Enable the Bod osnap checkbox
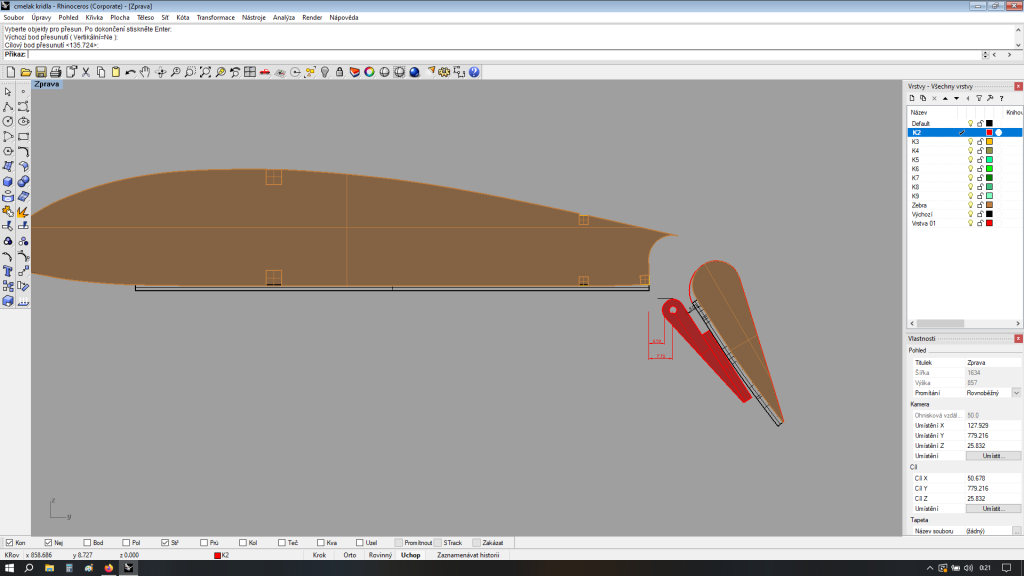The height and width of the screenshot is (576, 1024). coord(87,542)
